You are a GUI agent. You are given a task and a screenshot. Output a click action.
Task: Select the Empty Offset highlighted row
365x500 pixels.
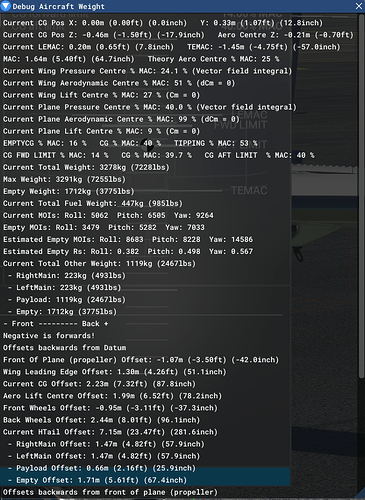pos(145,480)
